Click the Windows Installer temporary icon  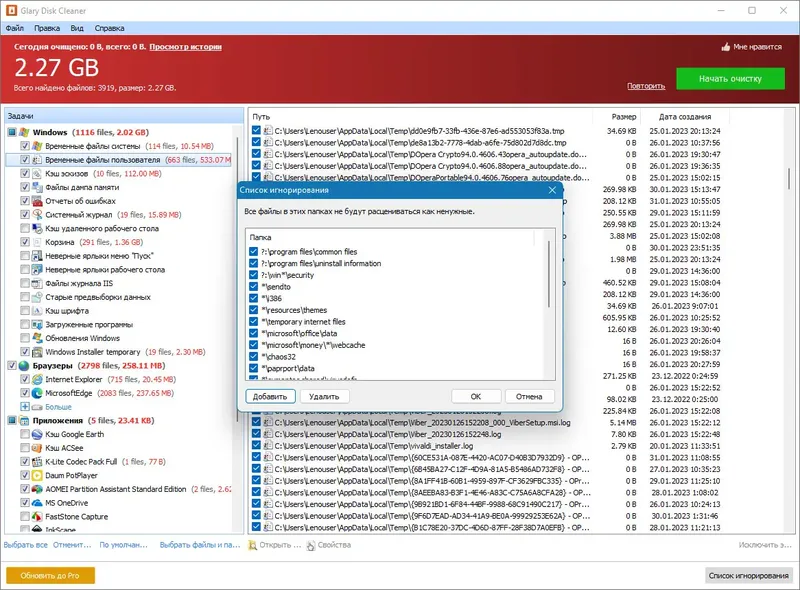tap(37, 352)
